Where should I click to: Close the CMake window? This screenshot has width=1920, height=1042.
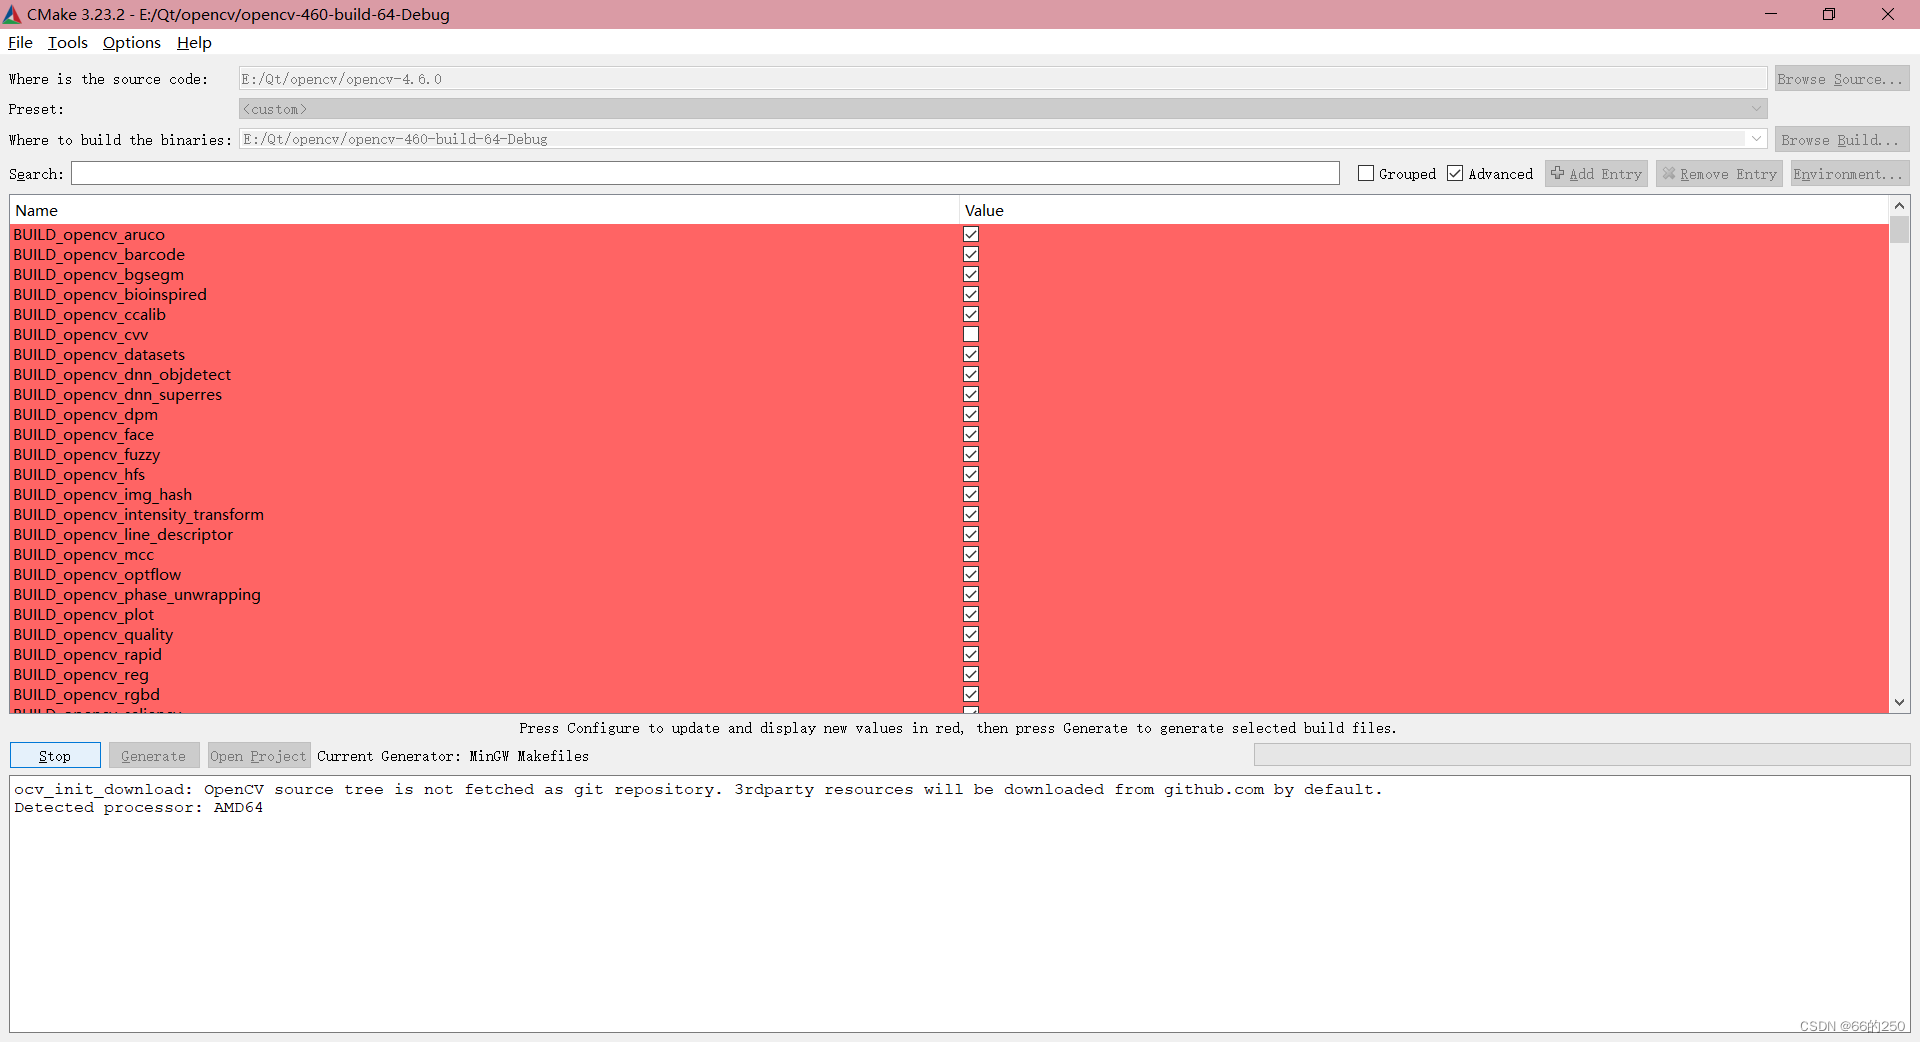(x=1888, y=14)
